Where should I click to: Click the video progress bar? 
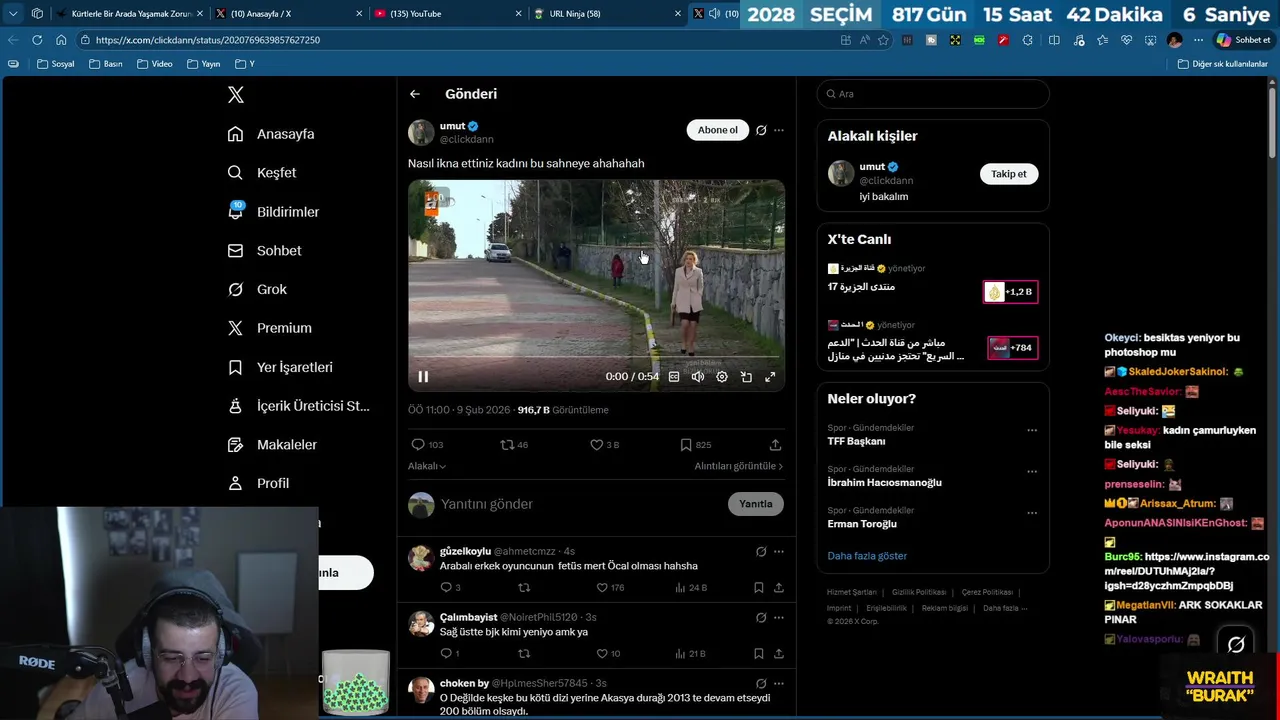596,357
